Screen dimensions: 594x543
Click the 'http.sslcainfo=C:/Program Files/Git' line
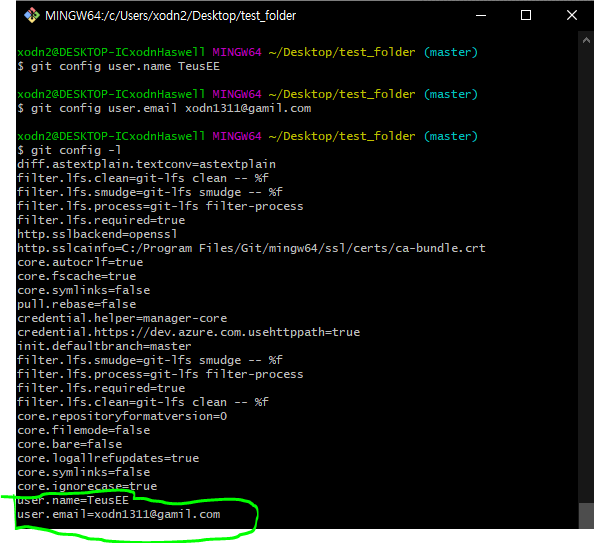tap(252, 248)
